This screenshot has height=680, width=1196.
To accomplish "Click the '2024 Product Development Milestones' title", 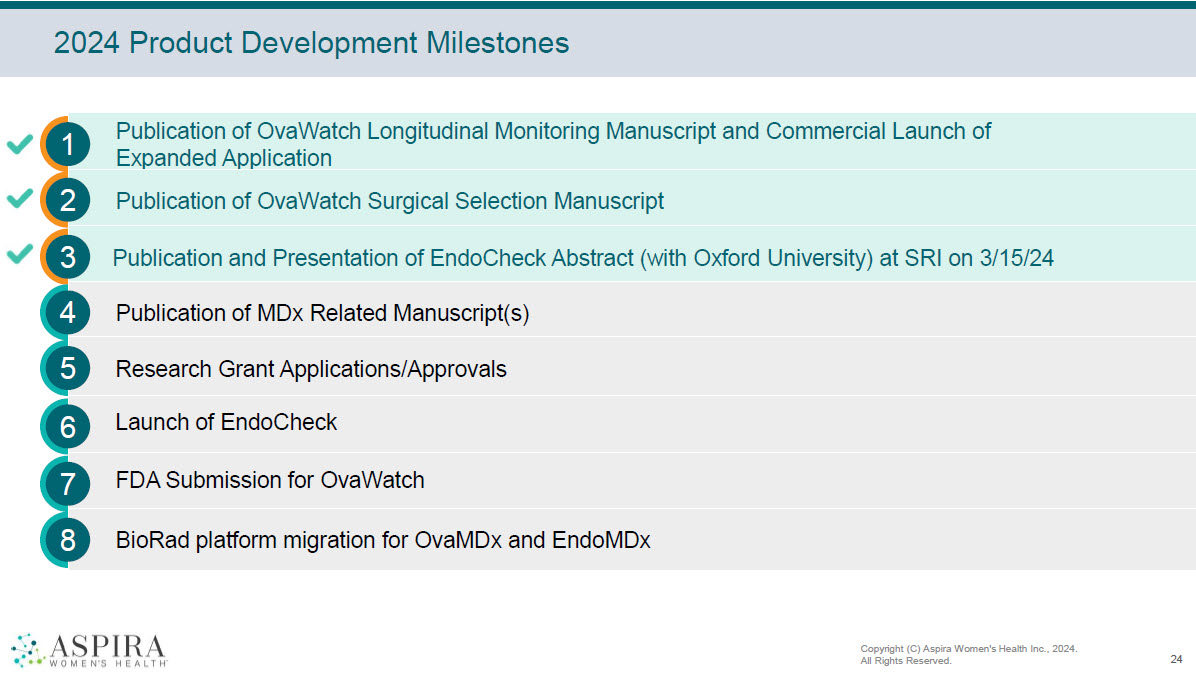I will [x=311, y=43].
